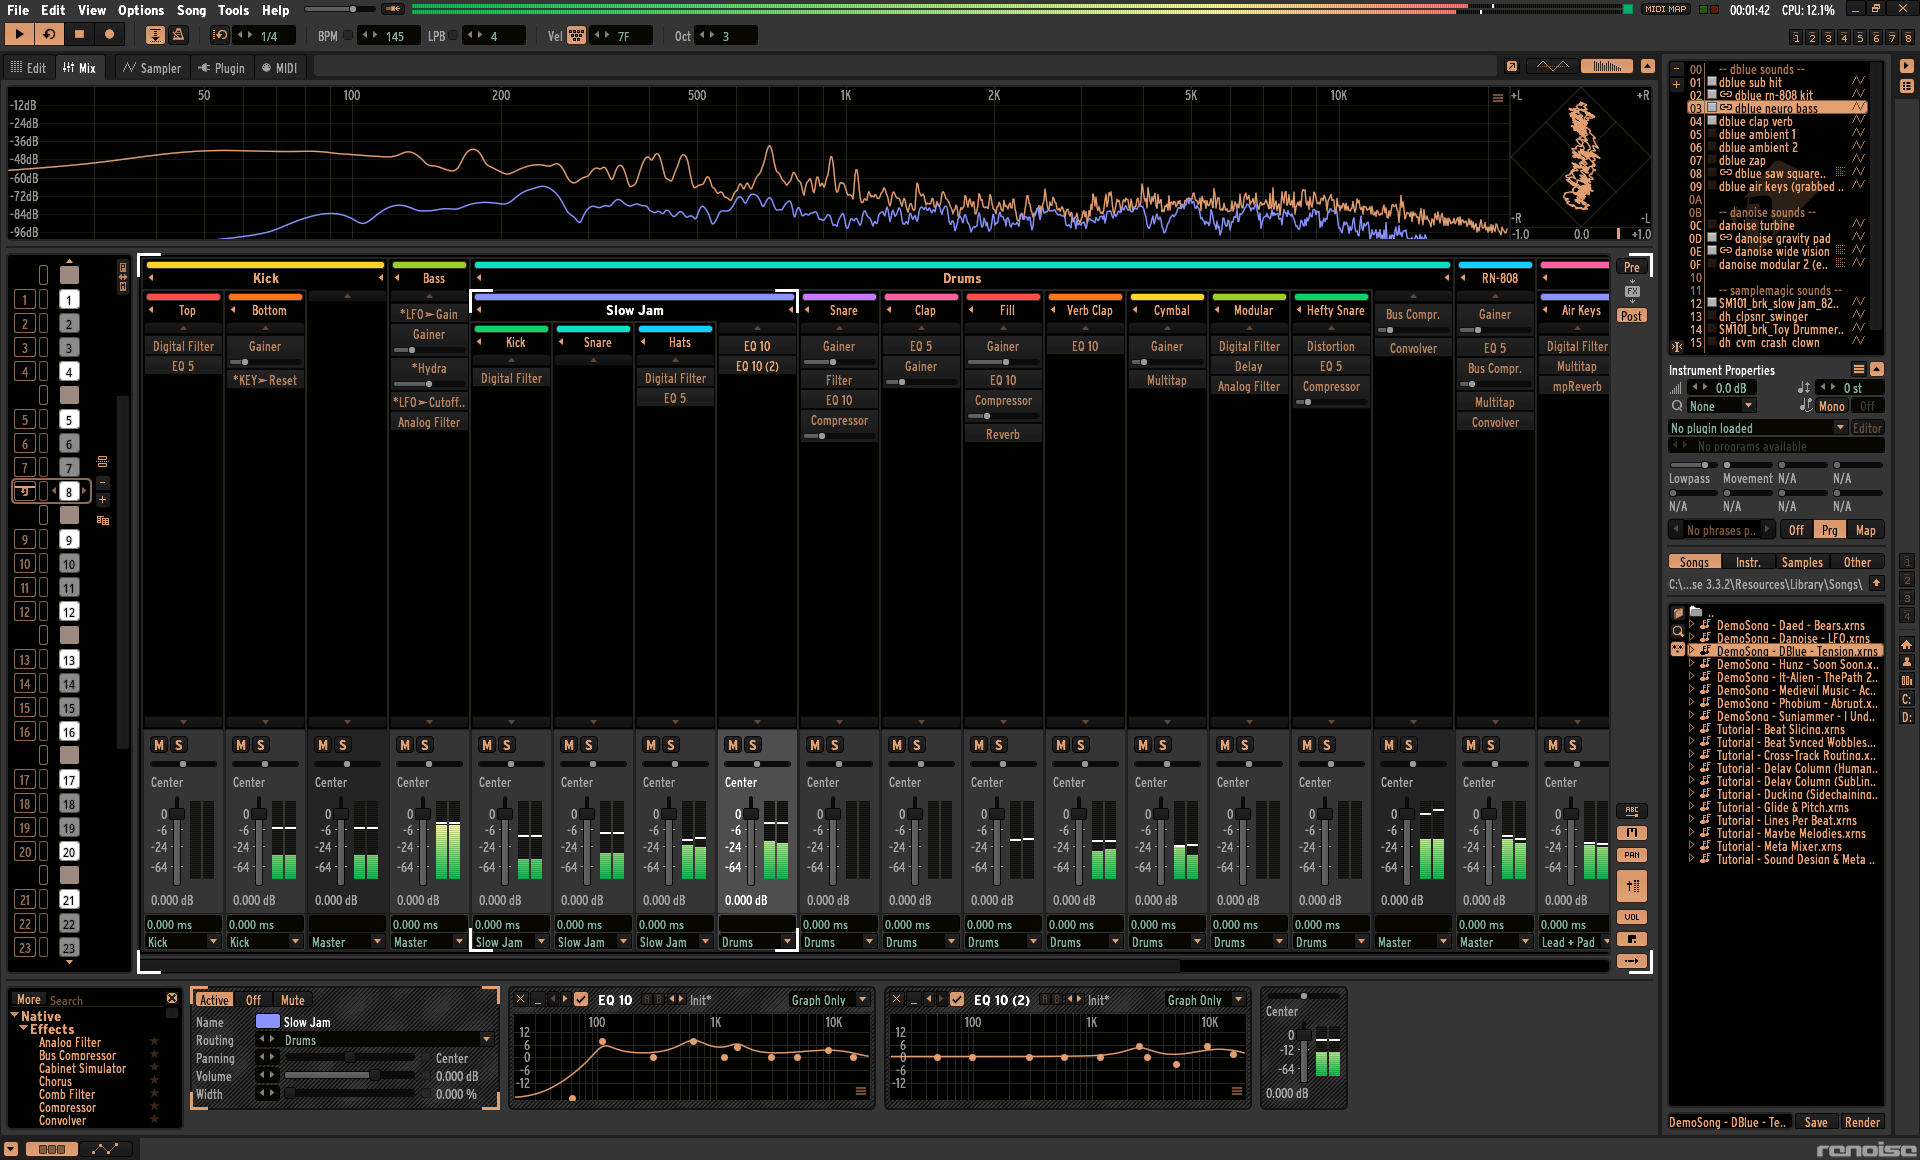Screen dimensions: 1920x1160
Task: Show the track DSP chain view icon at the bottom
Action: [53, 1149]
